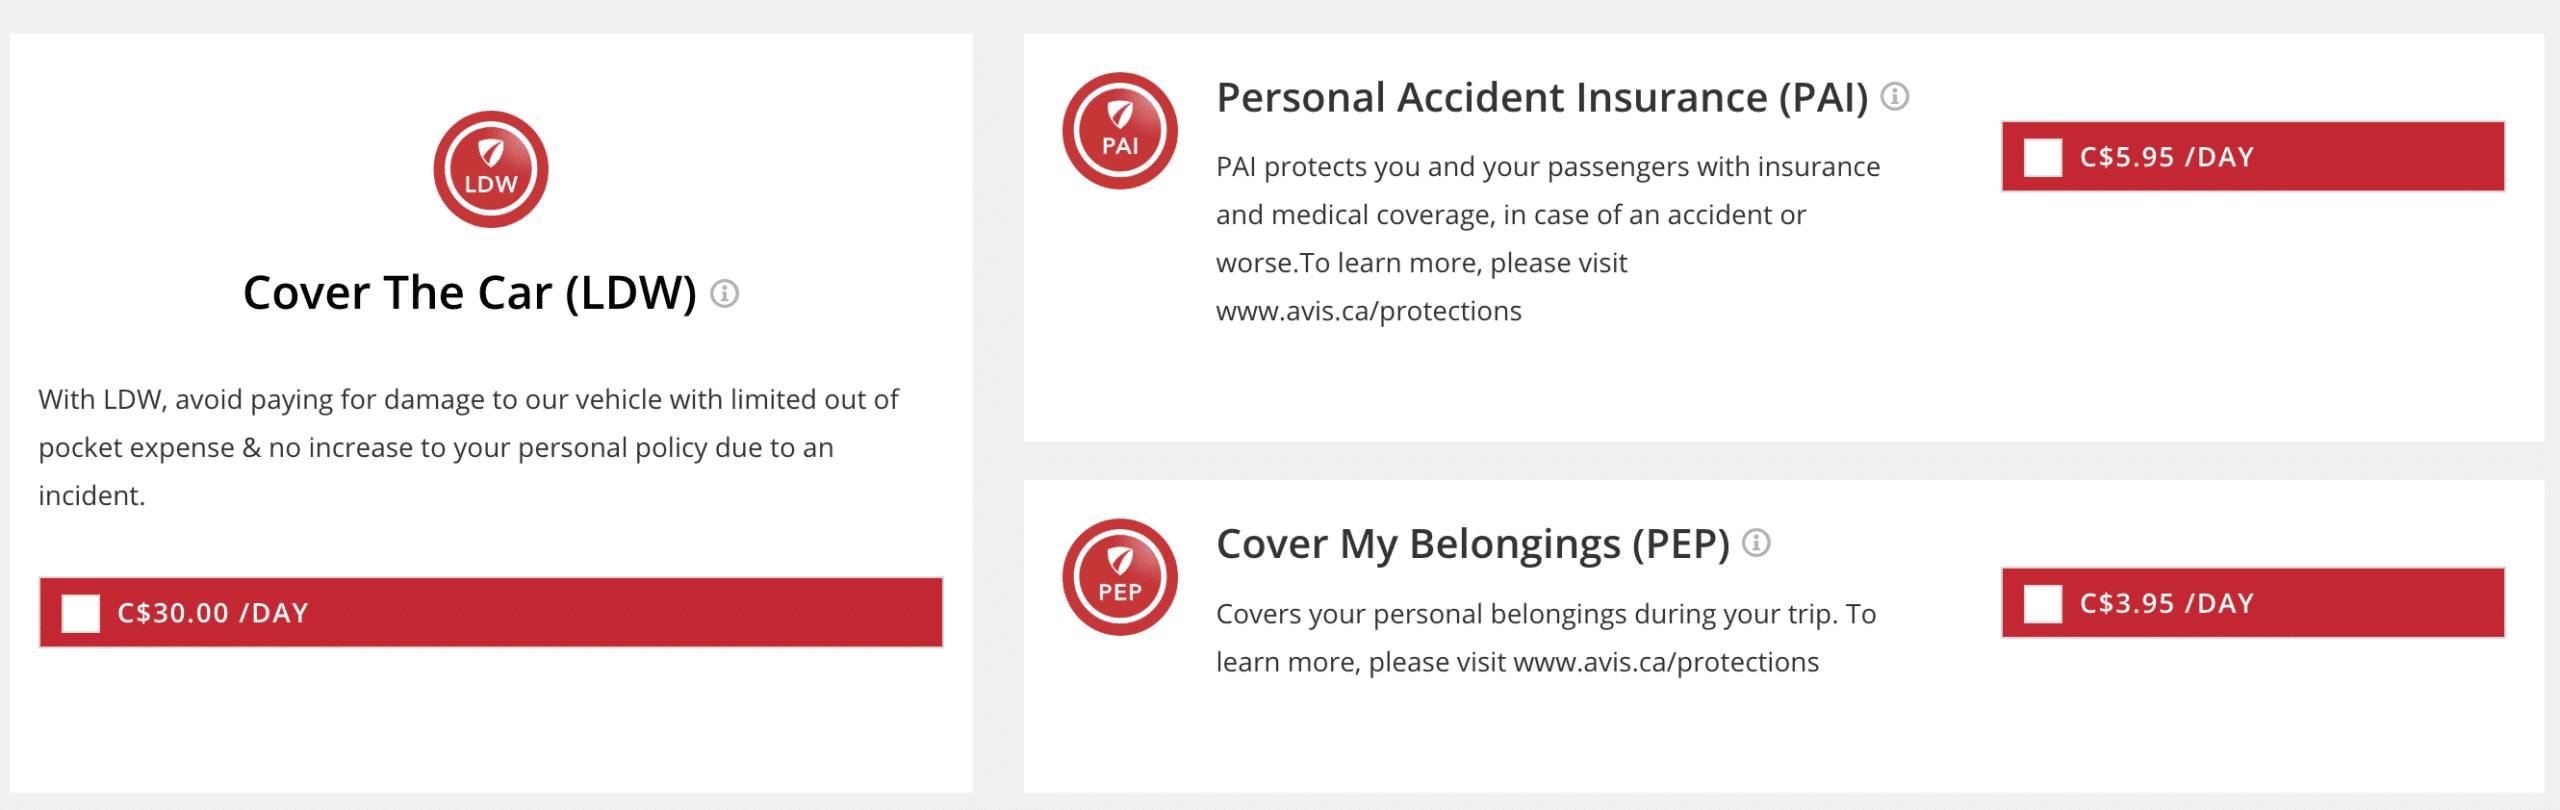Image resolution: width=2560 pixels, height=810 pixels.
Task: Click the PEP shield badge icon
Action: click(1120, 576)
